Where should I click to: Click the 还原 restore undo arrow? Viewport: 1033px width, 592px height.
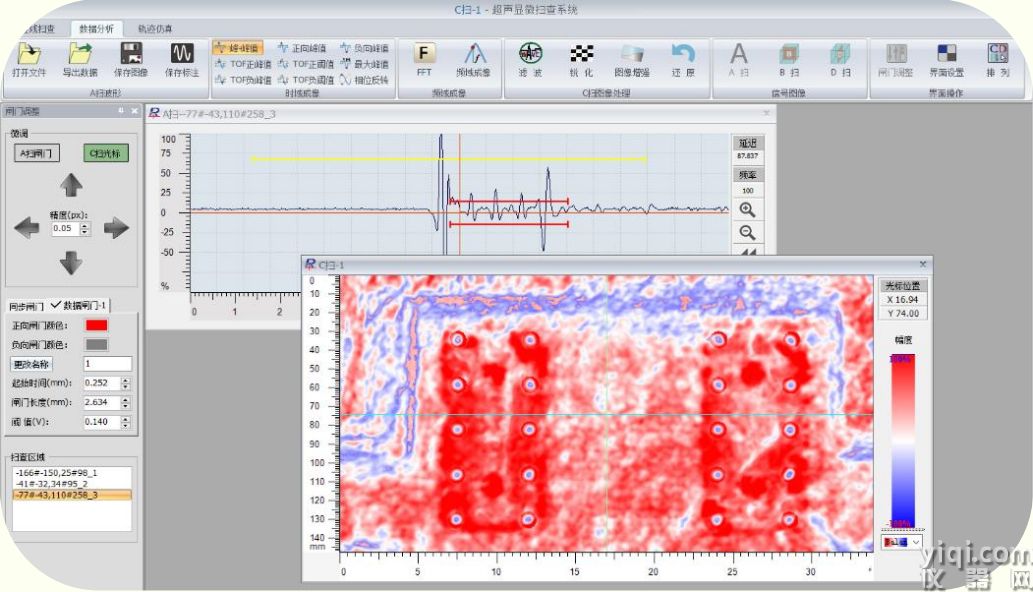pos(683,59)
